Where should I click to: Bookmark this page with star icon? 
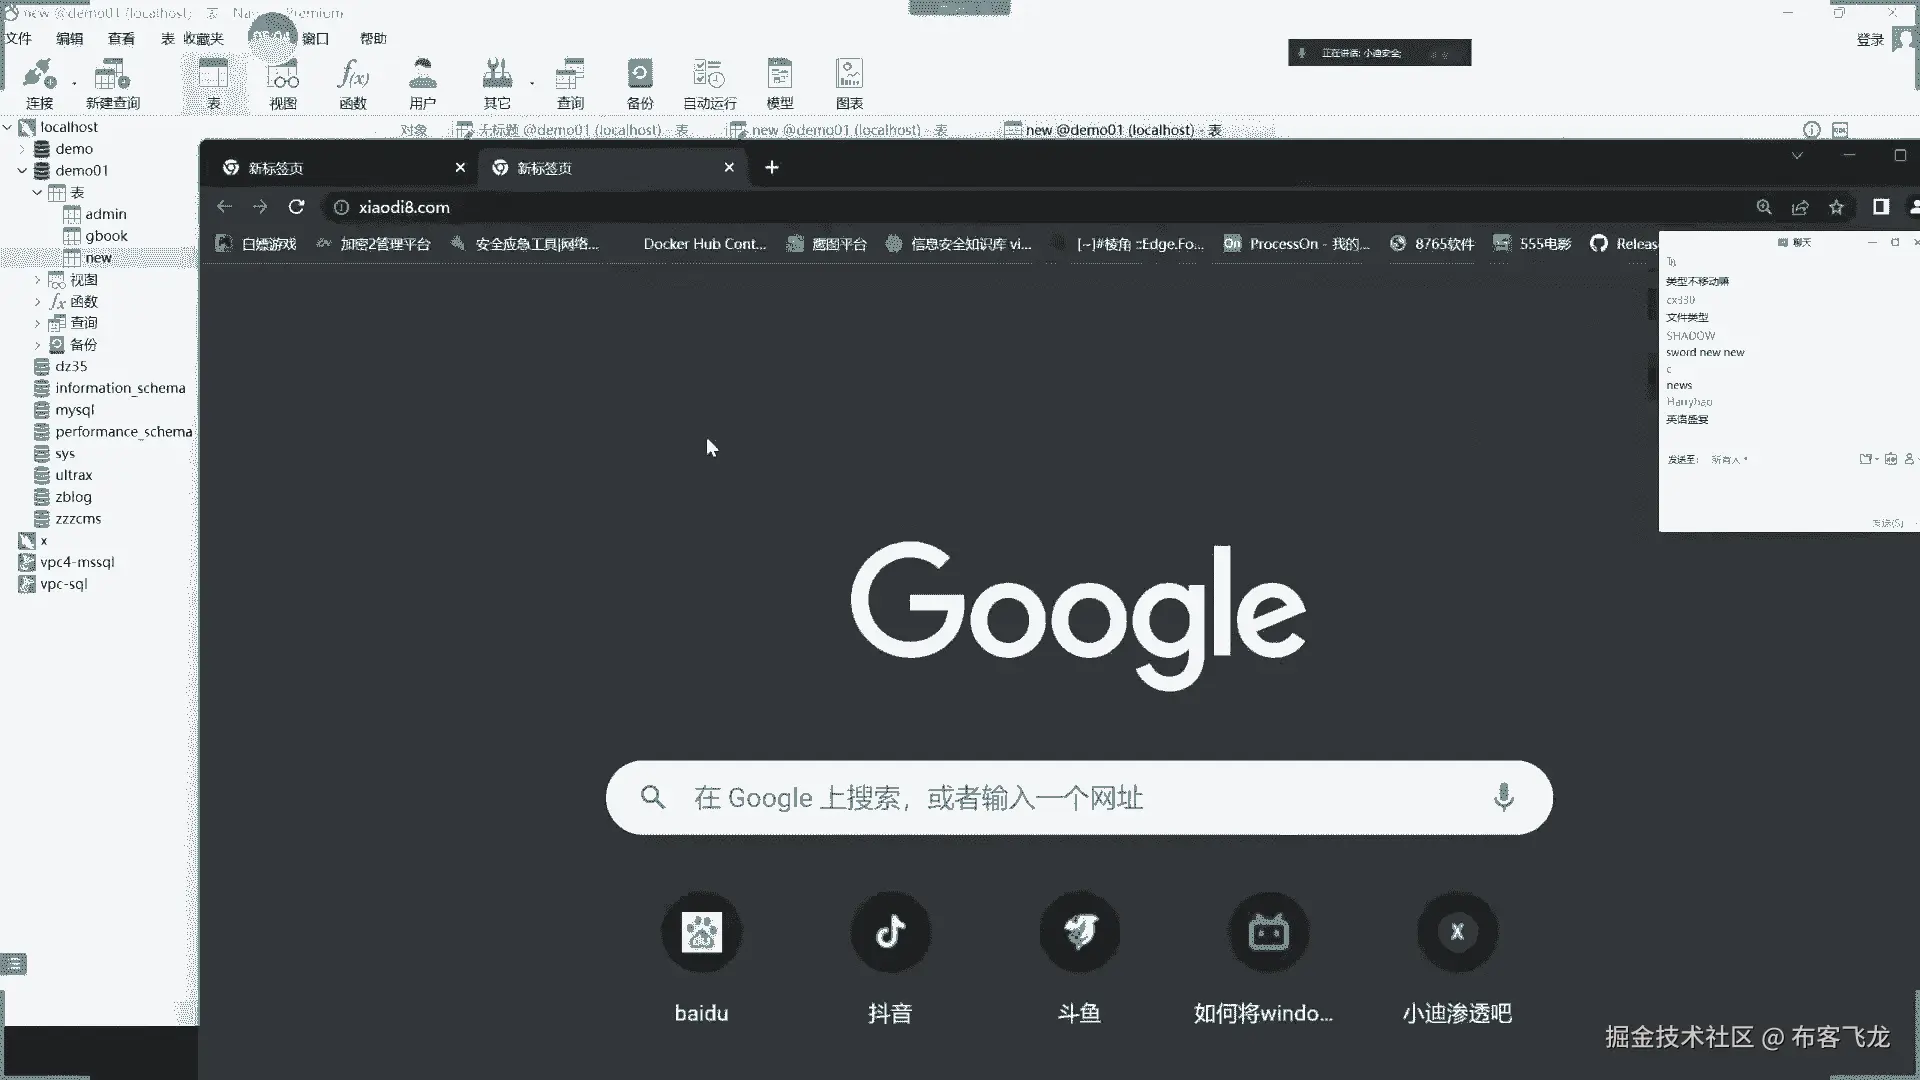point(1836,207)
